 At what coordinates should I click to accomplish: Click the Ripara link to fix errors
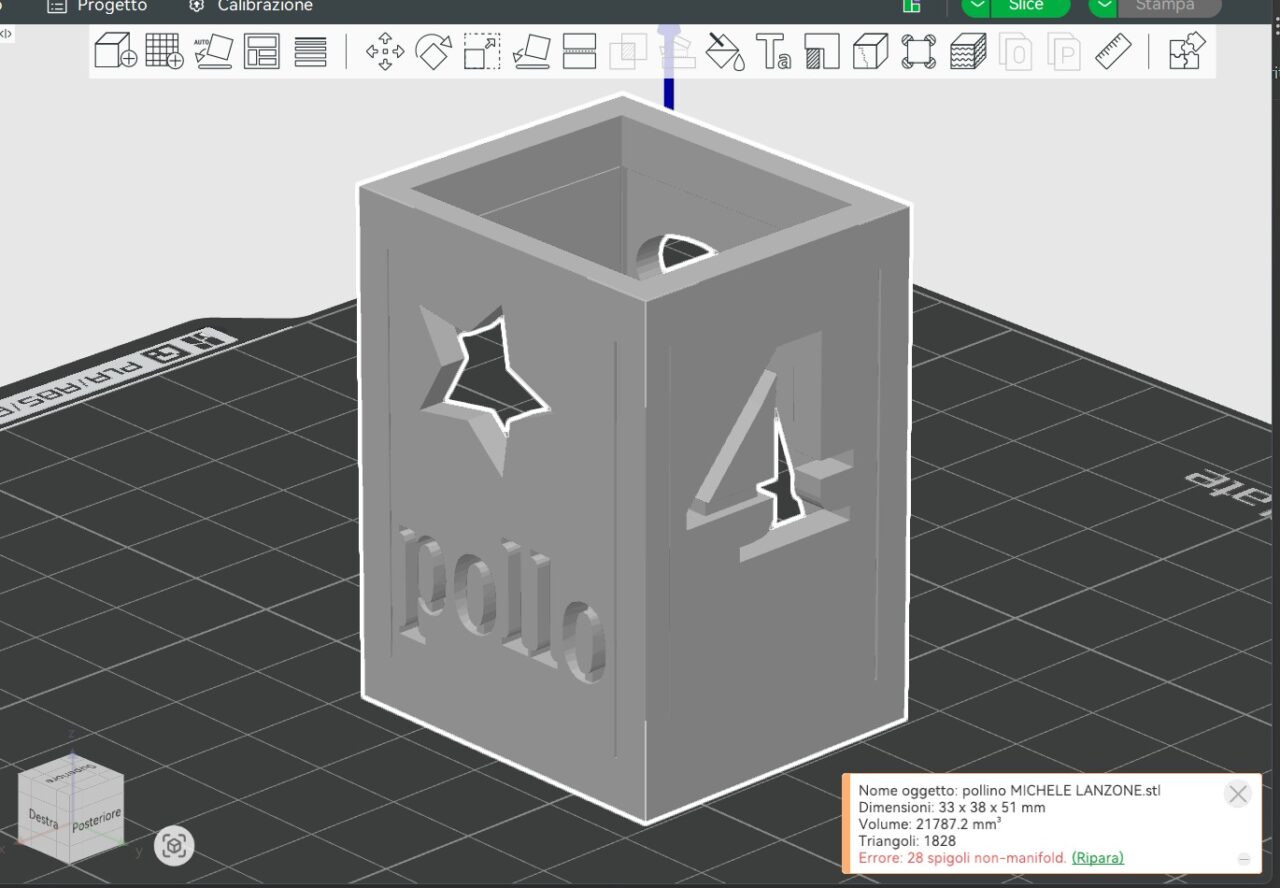pyautogui.click(x=1097, y=858)
